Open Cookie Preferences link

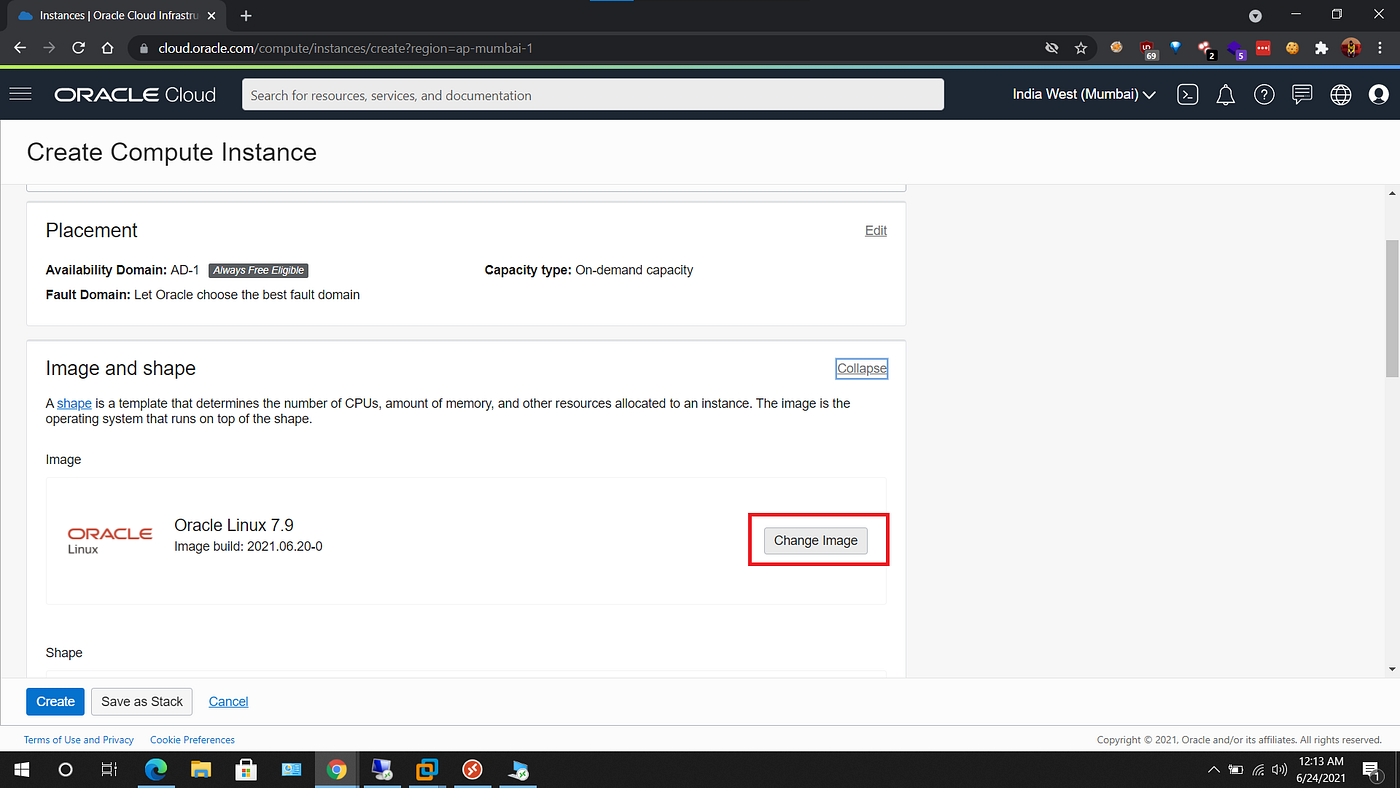click(x=192, y=740)
